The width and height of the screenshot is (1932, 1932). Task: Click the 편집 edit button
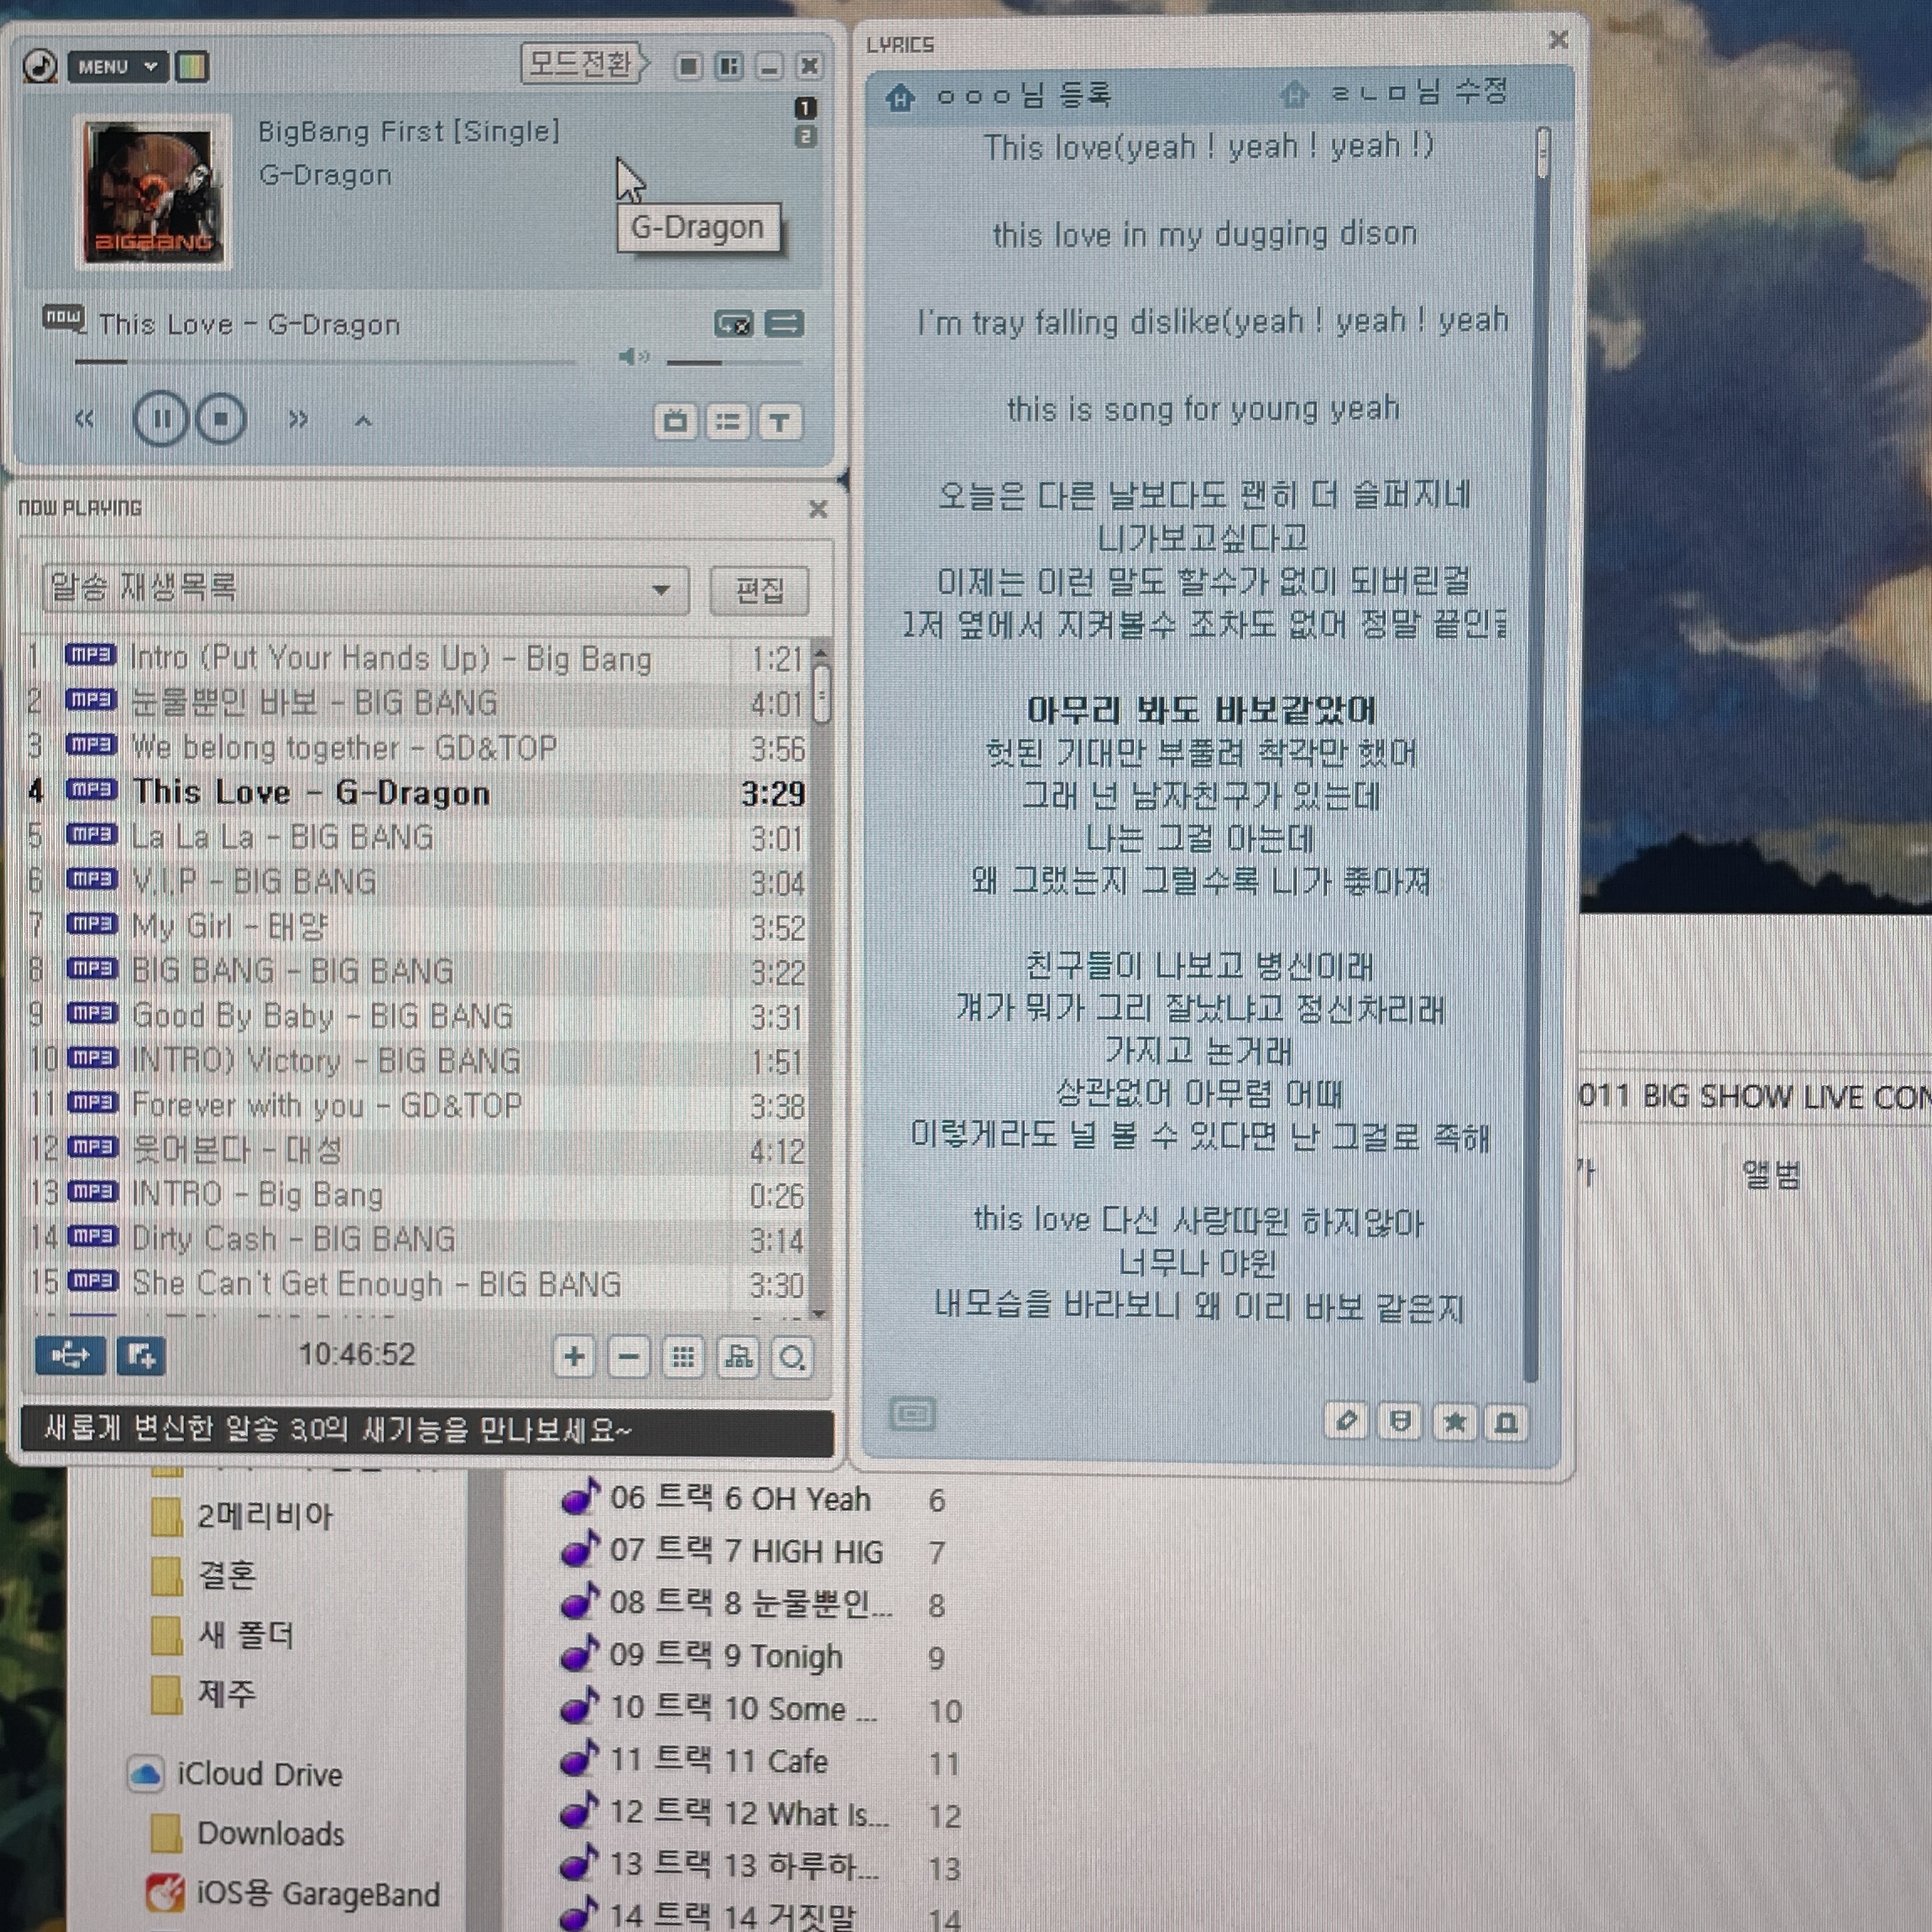click(759, 590)
